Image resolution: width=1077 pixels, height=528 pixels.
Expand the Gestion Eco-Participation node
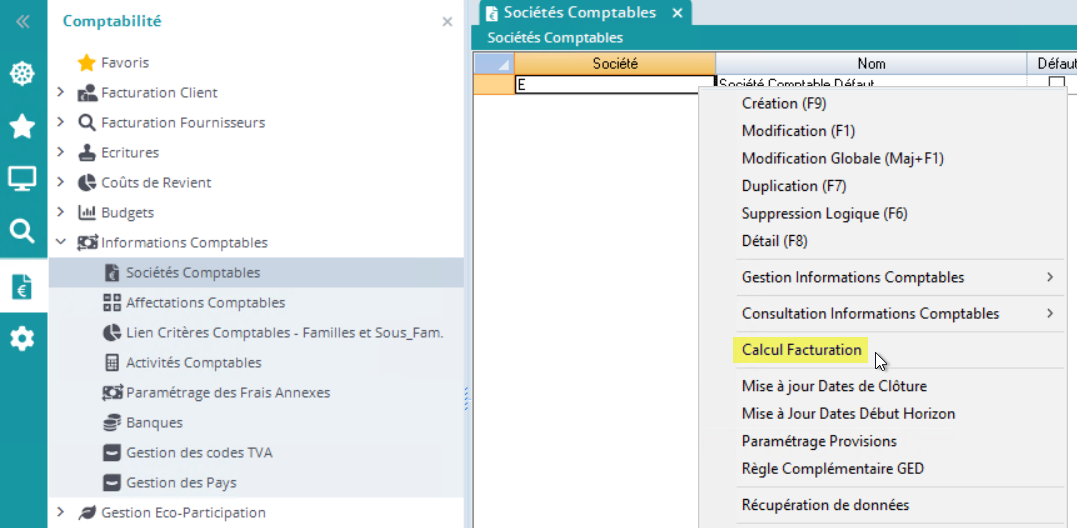click(x=61, y=513)
